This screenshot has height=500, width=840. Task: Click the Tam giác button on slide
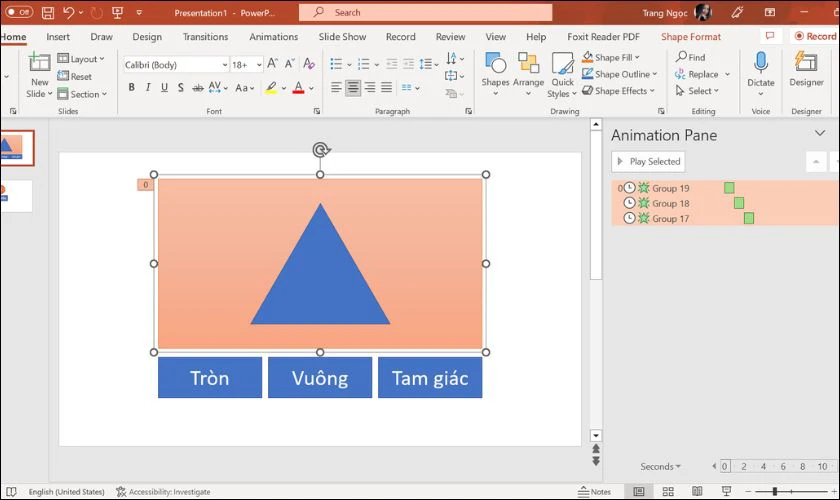click(430, 378)
